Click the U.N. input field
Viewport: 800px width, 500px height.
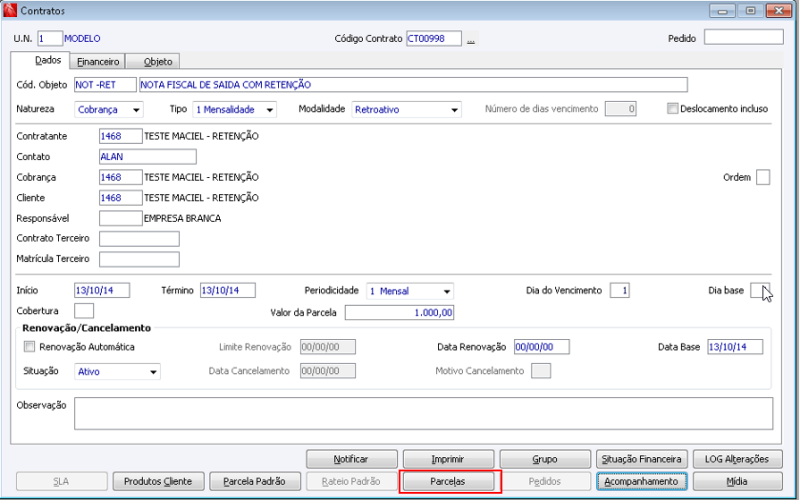tap(50, 39)
